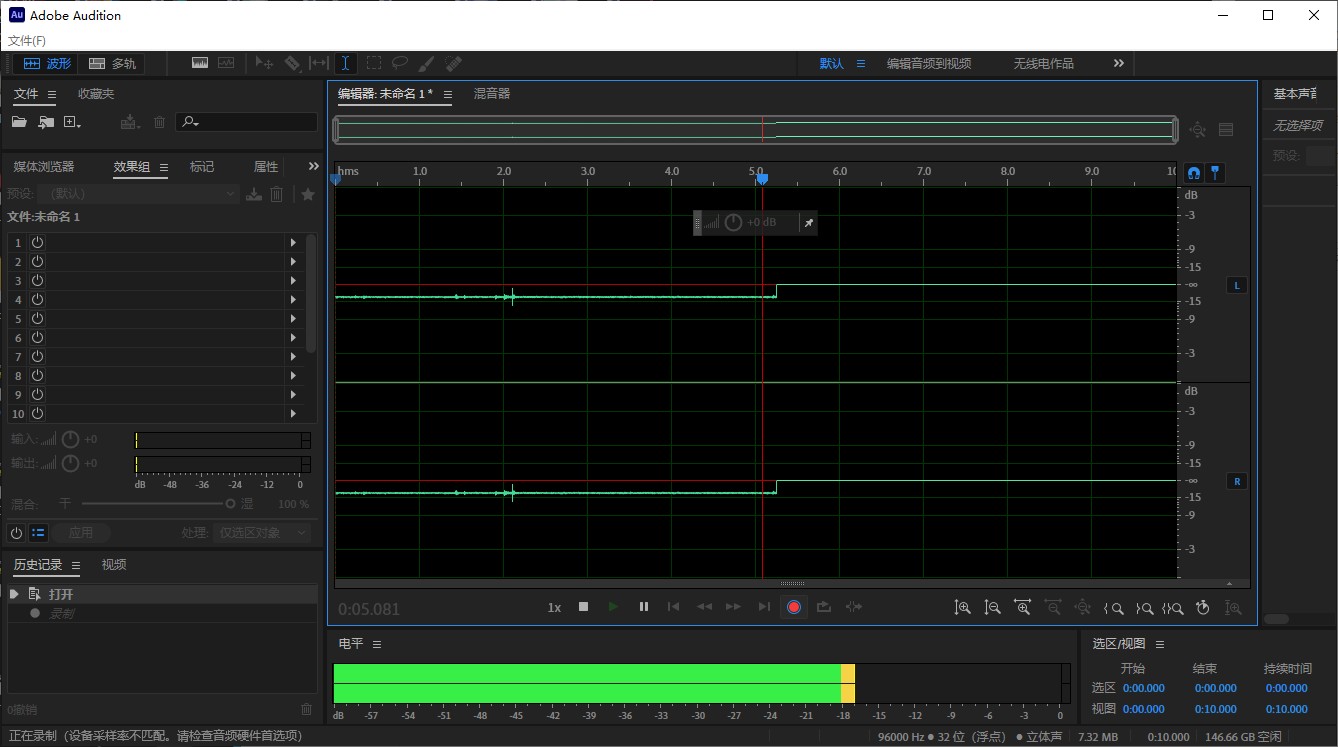Screen dimensions: 1338x747
Task: Open the 处理 selection dropdown
Action: point(262,533)
